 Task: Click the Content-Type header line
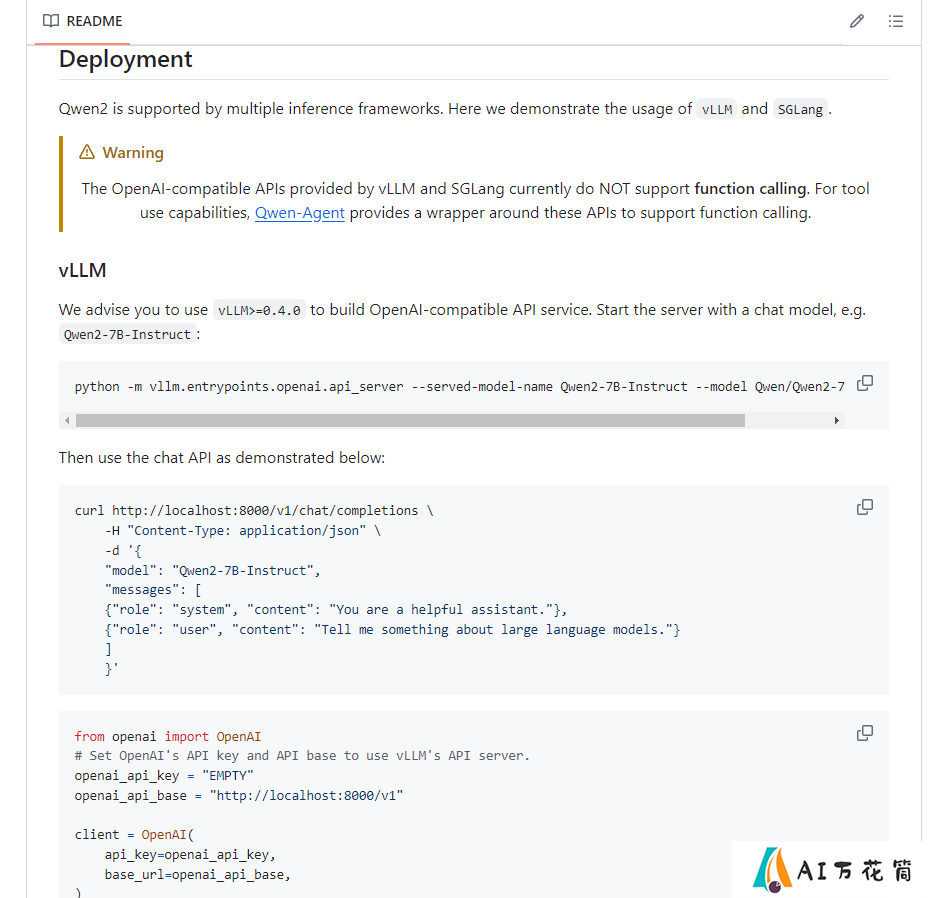243,531
